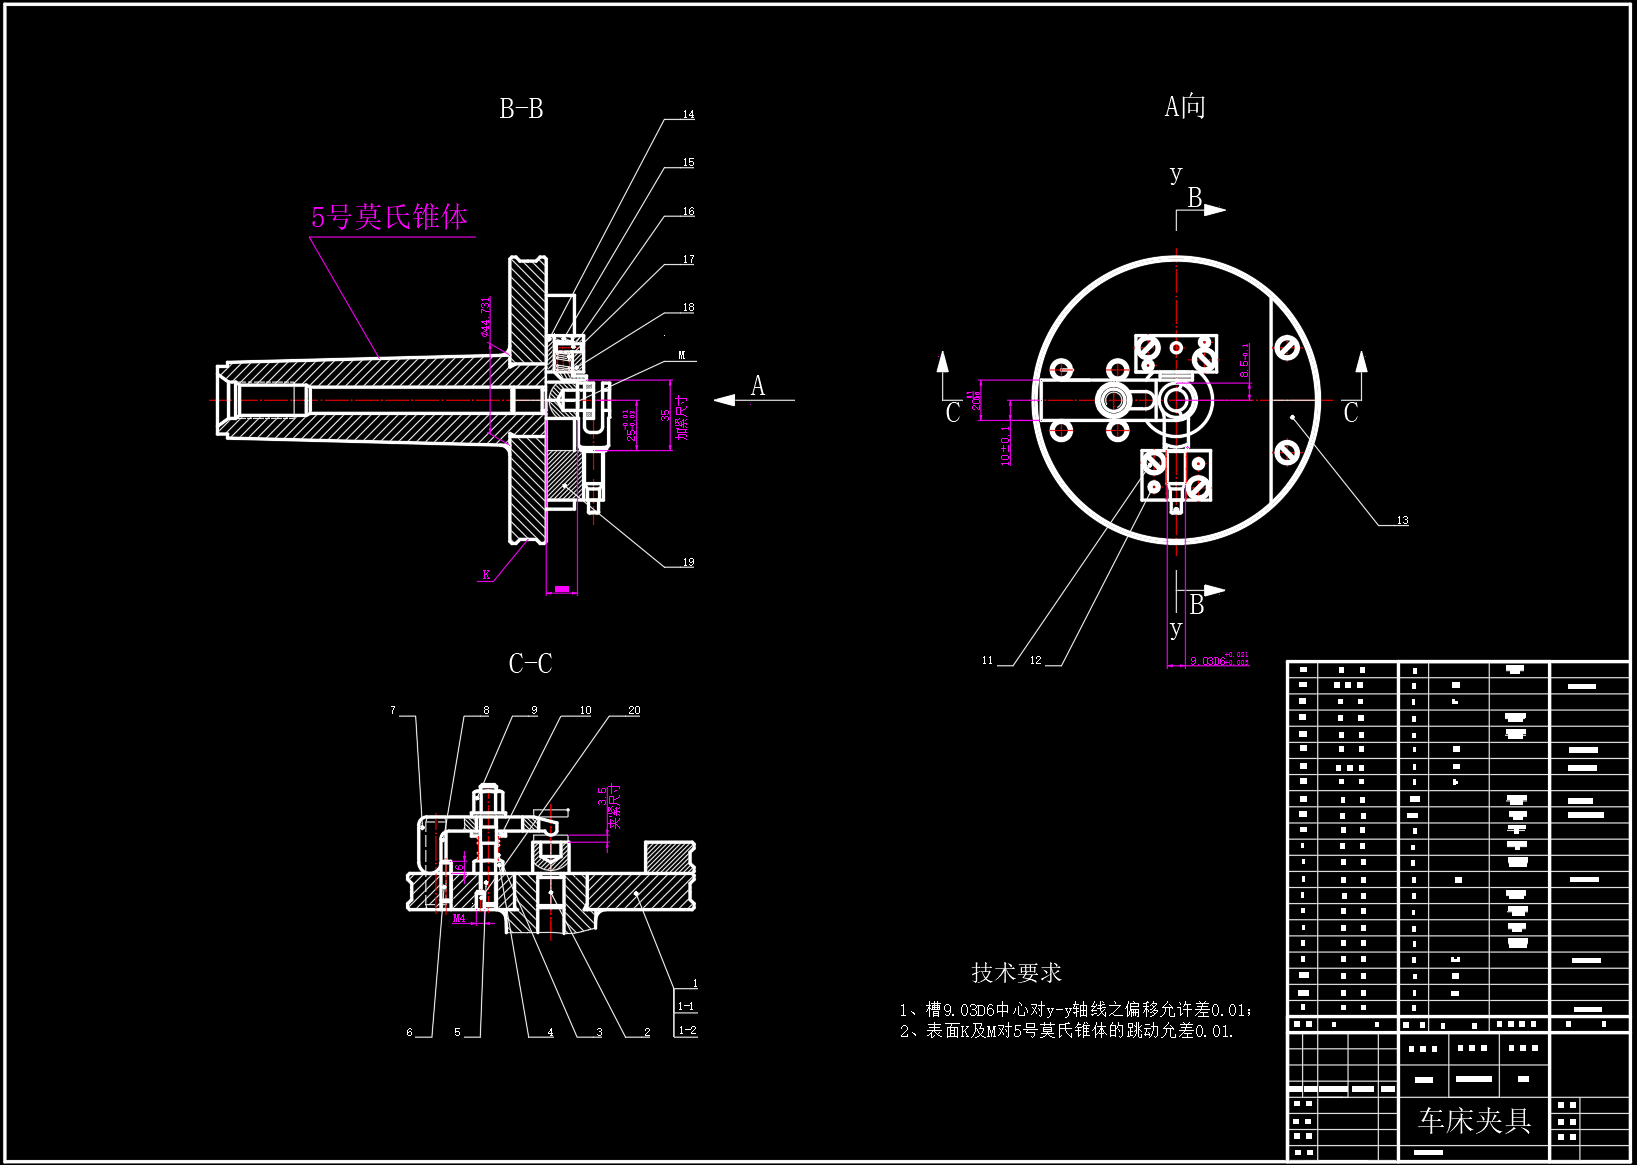The width and height of the screenshot is (1637, 1165).
Task: Click technical requirement line 1 about 槽9.03D6
Action: (1076, 1010)
